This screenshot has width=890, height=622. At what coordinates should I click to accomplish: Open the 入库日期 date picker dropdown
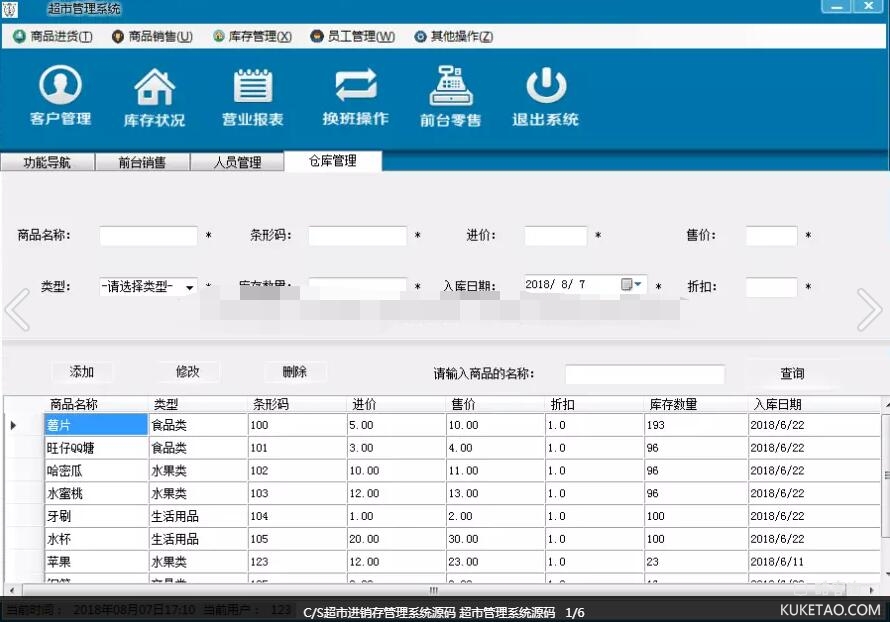click(x=638, y=285)
